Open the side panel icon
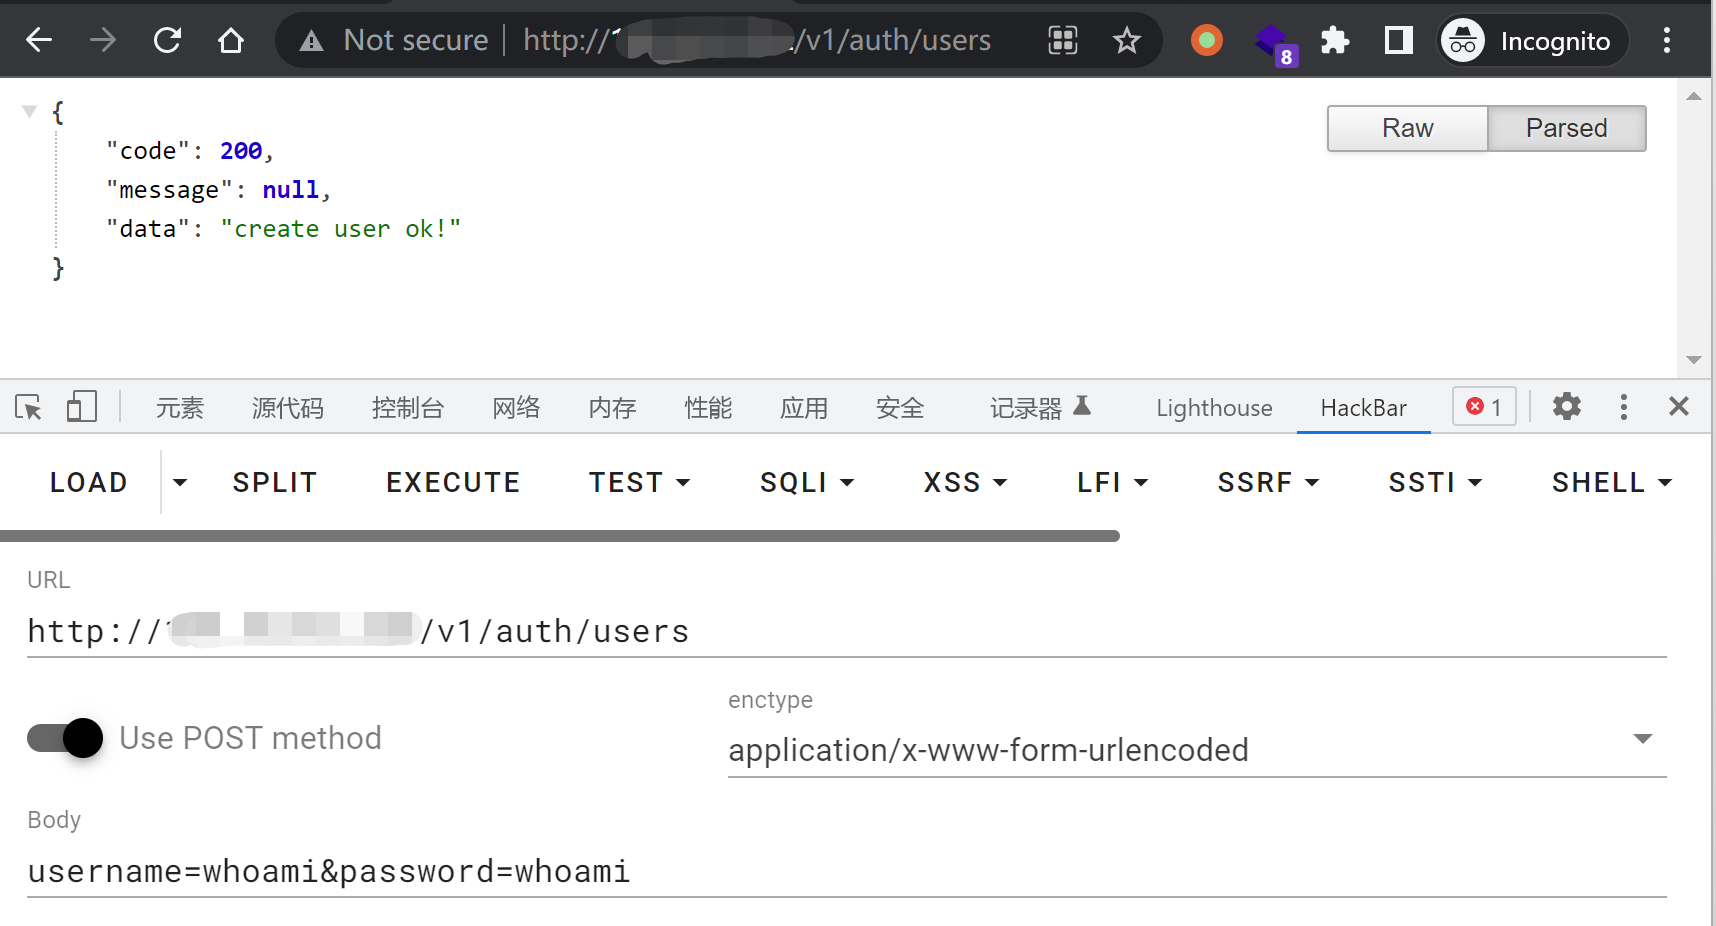1716x926 pixels. click(1398, 40)
